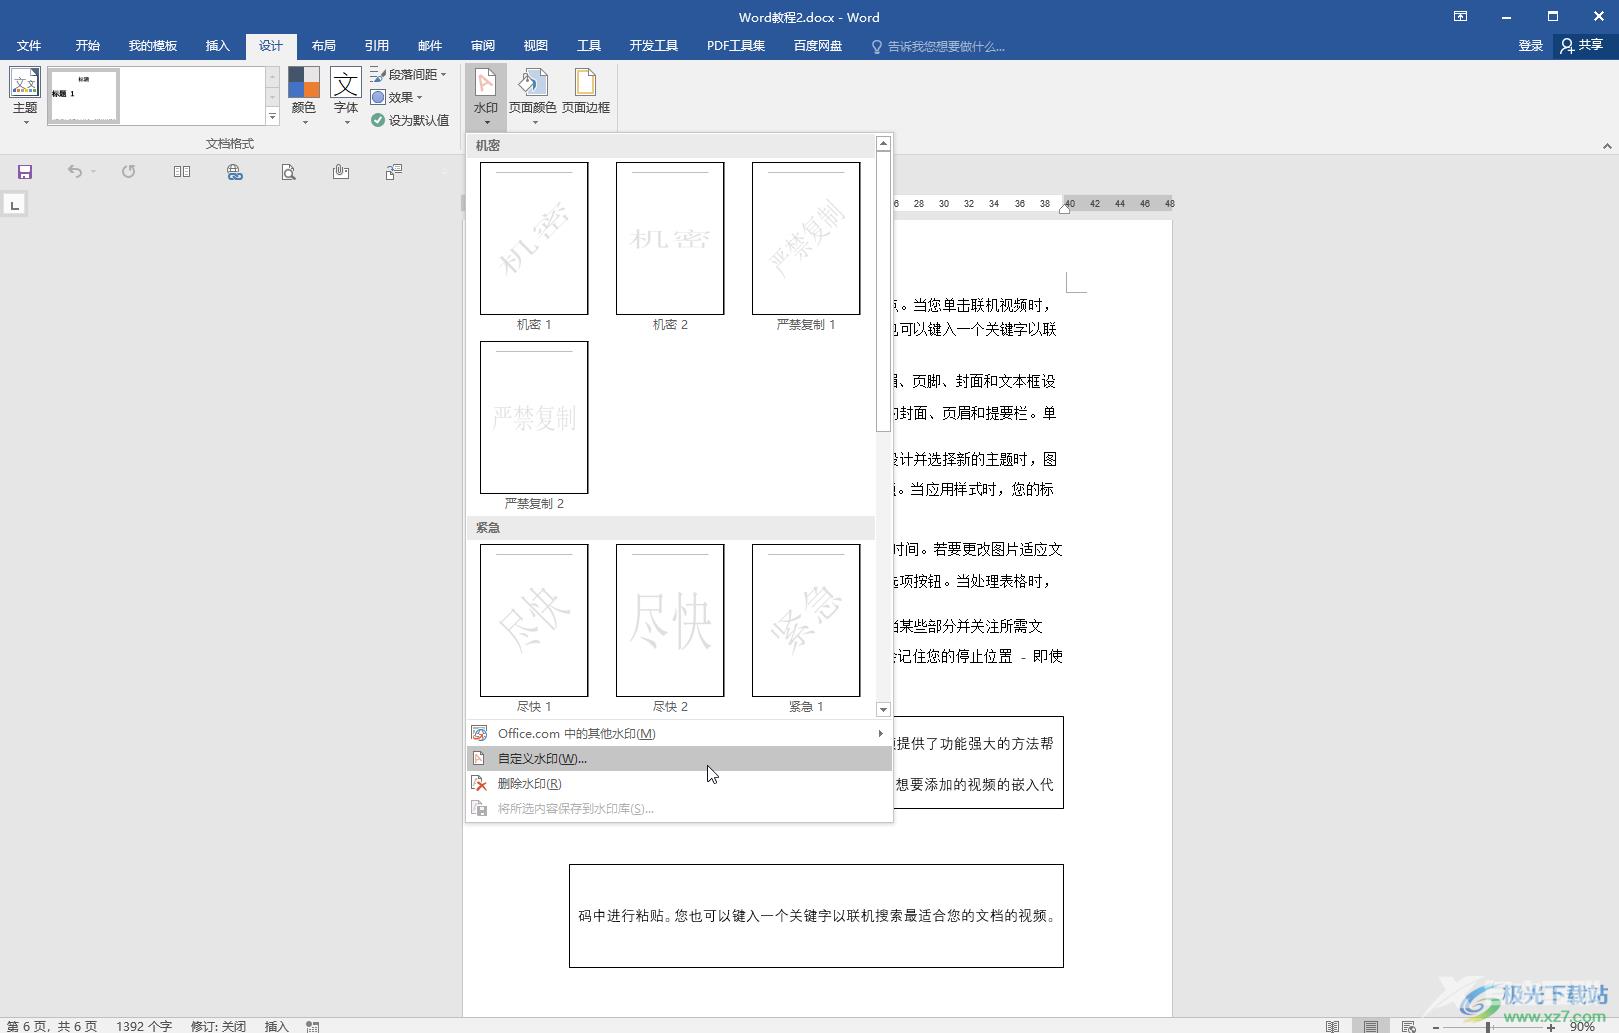Click the watermark gallery scroll down arrow

click(x=883, y=709)
